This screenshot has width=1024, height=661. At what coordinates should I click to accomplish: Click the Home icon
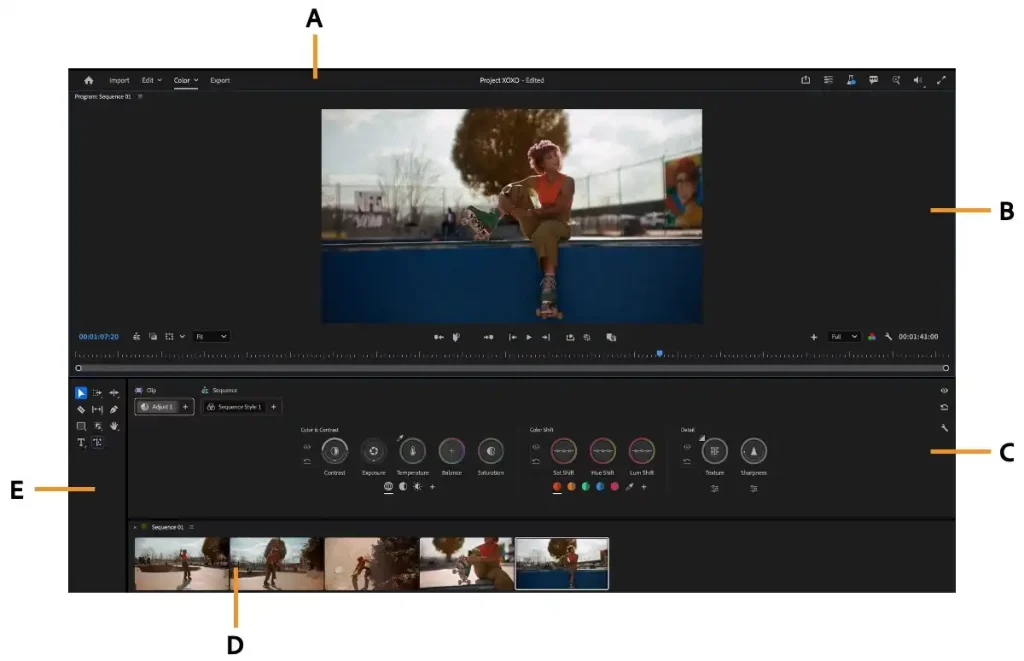[89, 80]
